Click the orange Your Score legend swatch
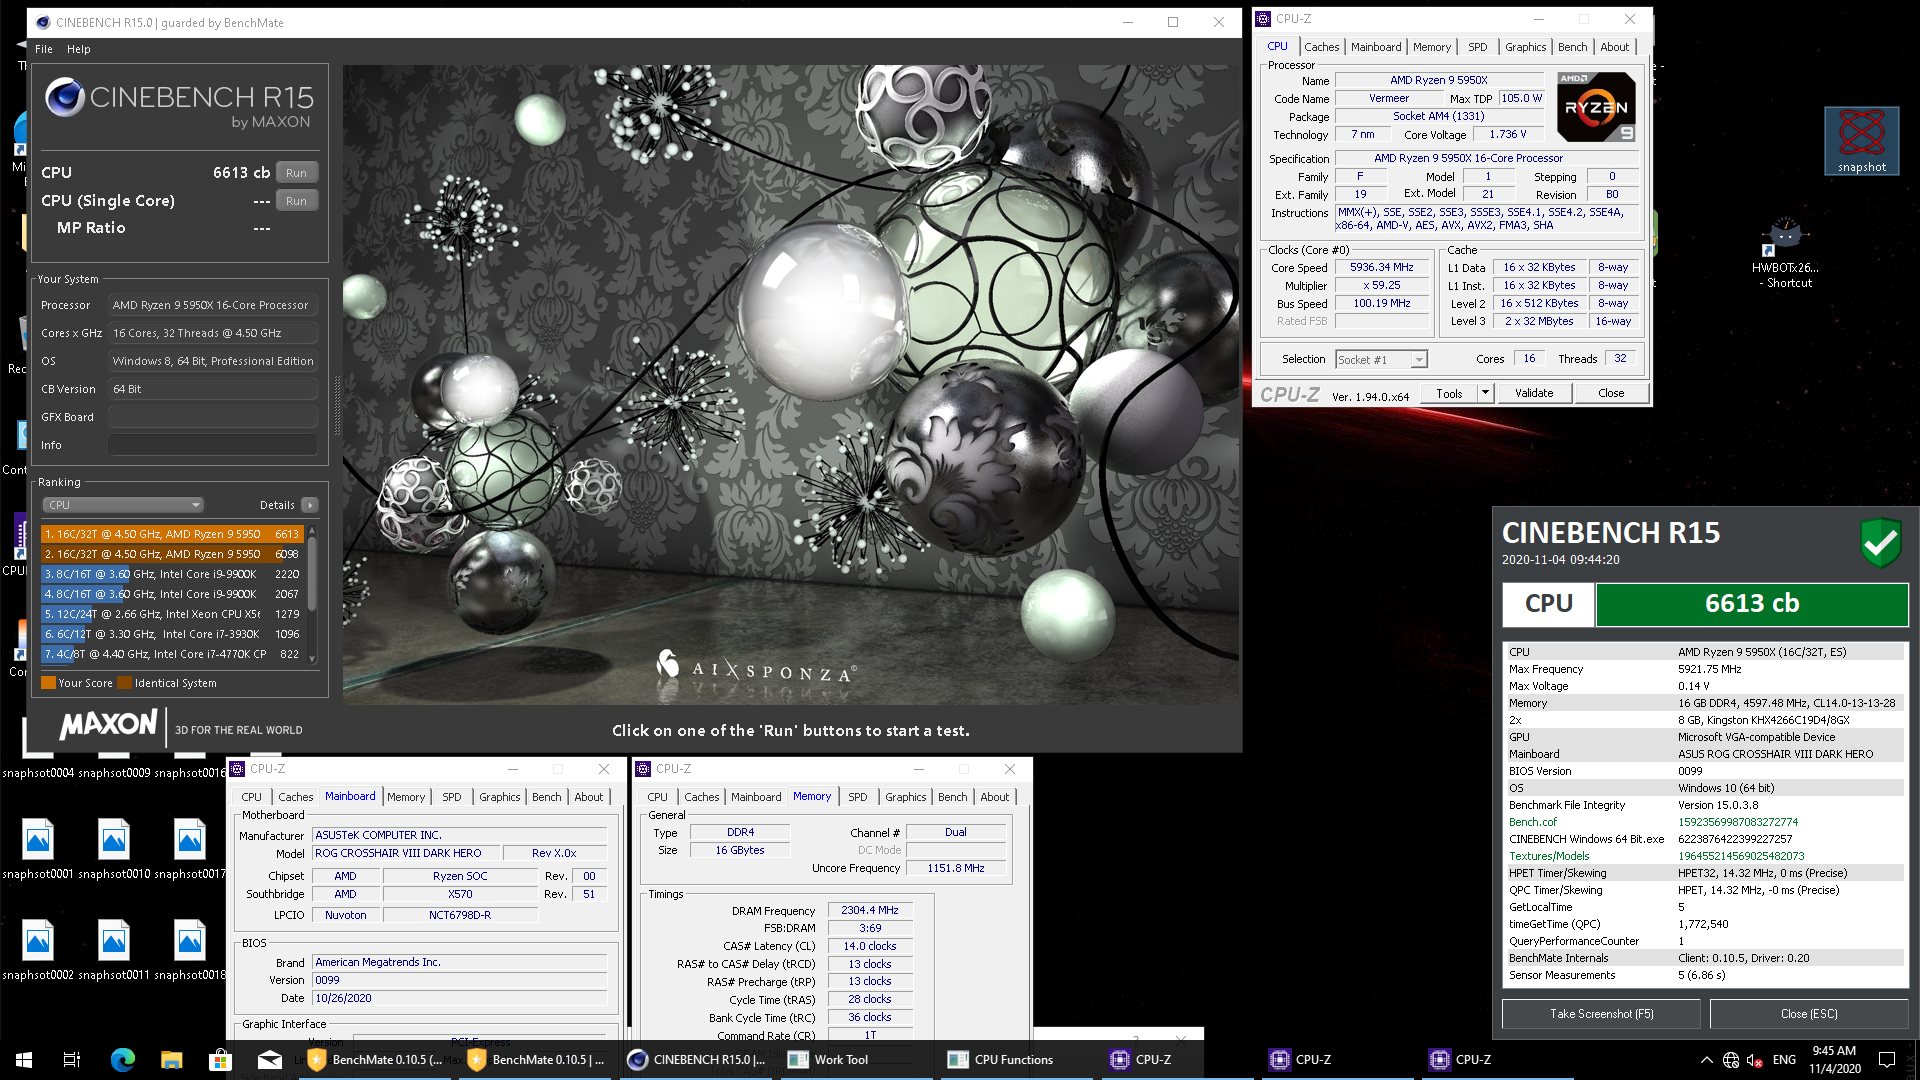1920x1080 pixels. [48, 683]
